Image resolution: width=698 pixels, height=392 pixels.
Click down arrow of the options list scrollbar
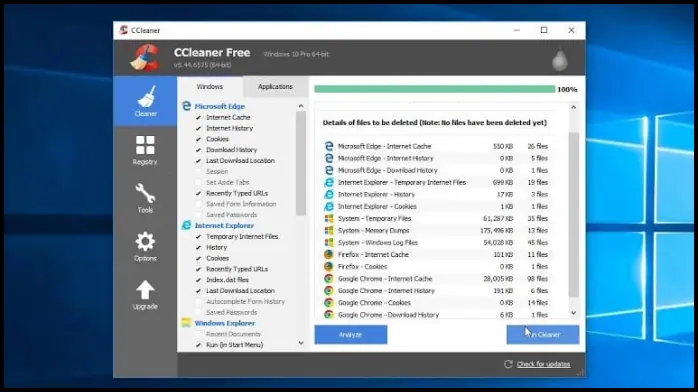tap(301, 343)
